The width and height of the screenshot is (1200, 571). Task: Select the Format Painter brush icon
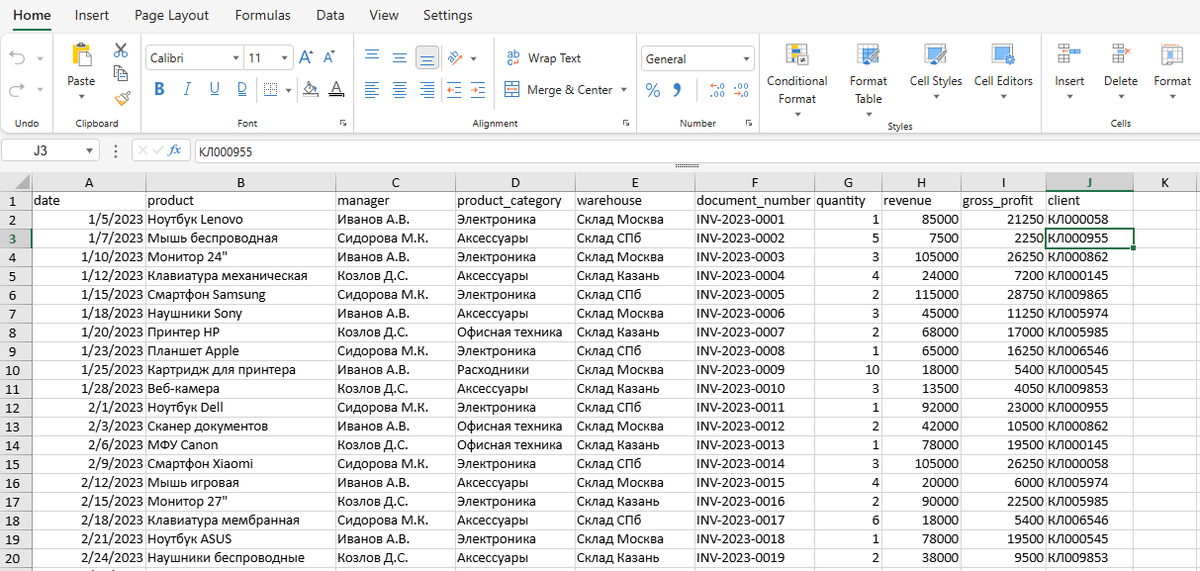(121, 97)
